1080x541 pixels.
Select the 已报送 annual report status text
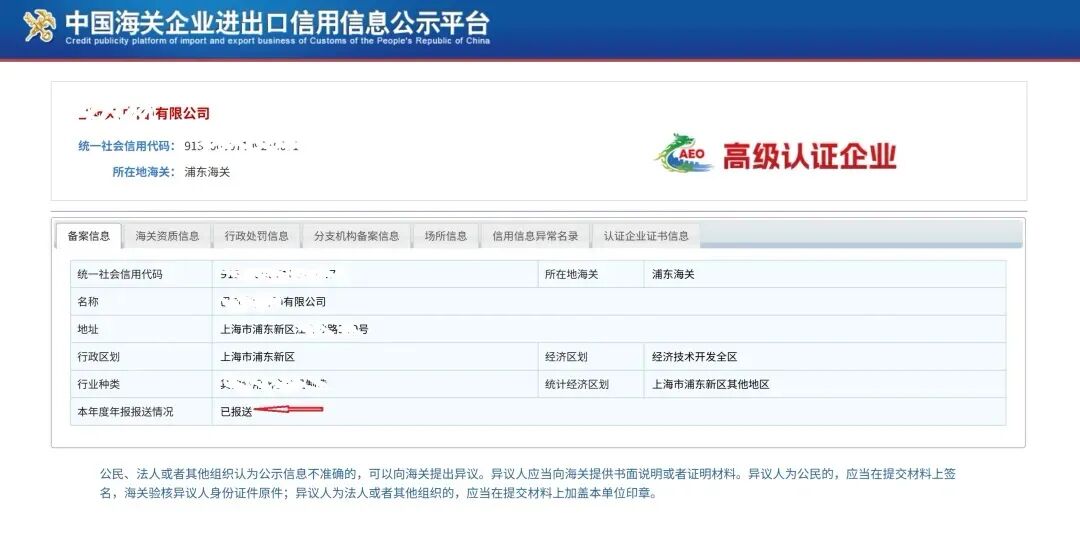pos(236,411)
